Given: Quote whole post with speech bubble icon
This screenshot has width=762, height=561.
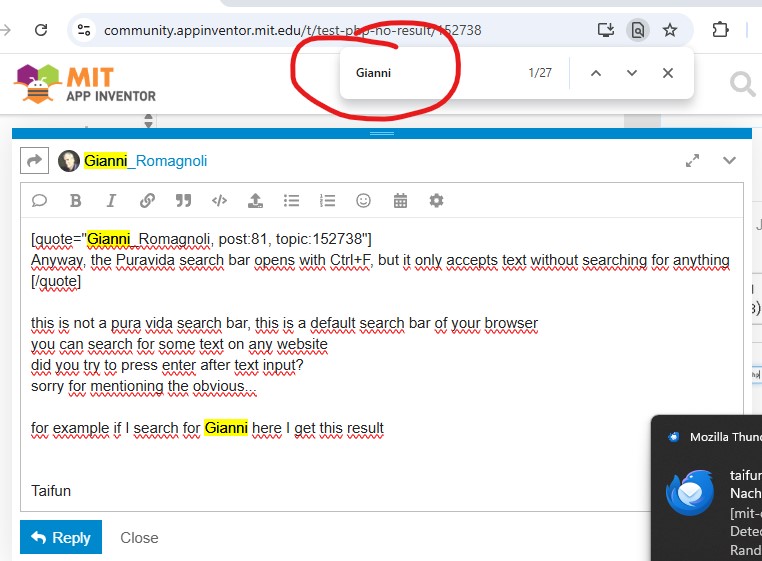Looking at the screenshot, I should click(39, 200).
